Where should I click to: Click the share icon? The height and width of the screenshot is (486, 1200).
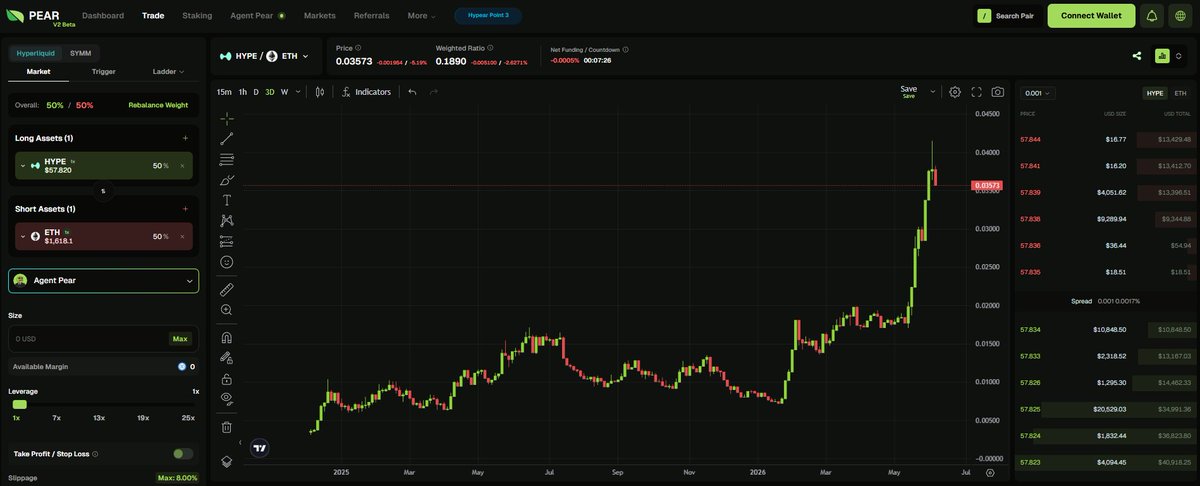pos(1137,56)
